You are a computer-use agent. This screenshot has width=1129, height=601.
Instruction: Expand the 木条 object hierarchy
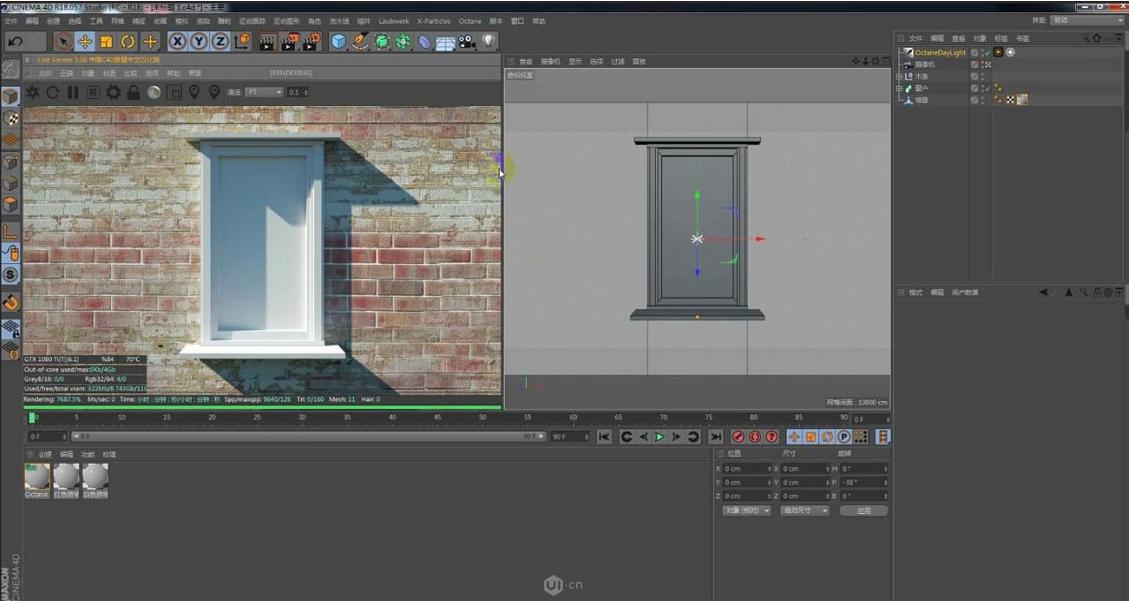tap(898, 77)
